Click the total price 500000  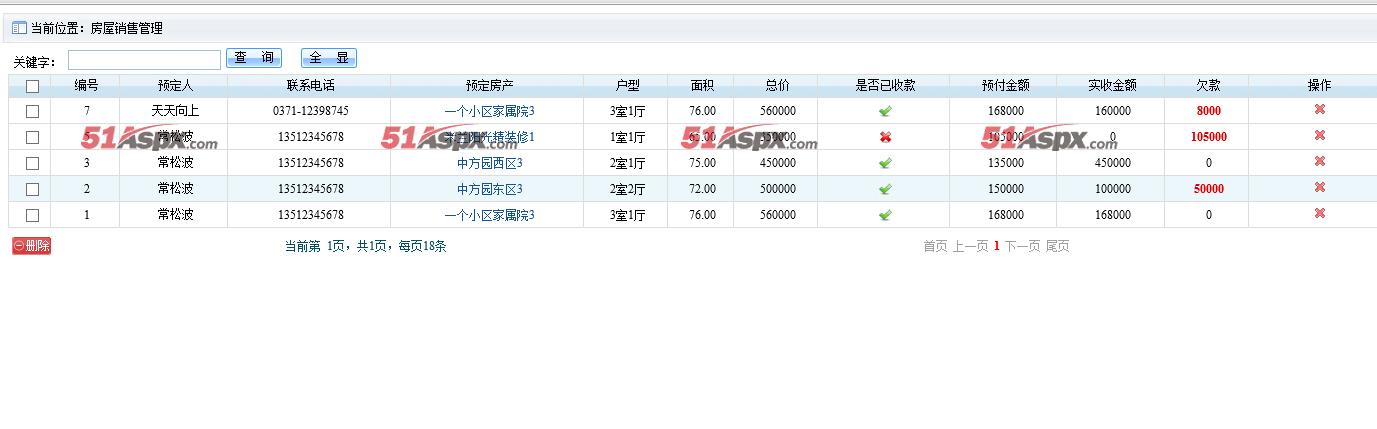pos(777,189)
